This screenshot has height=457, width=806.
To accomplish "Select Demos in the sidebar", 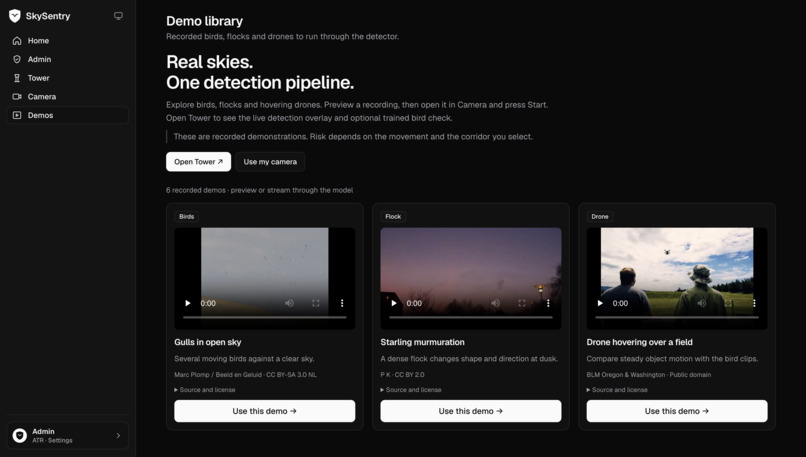I will [67, 115].
